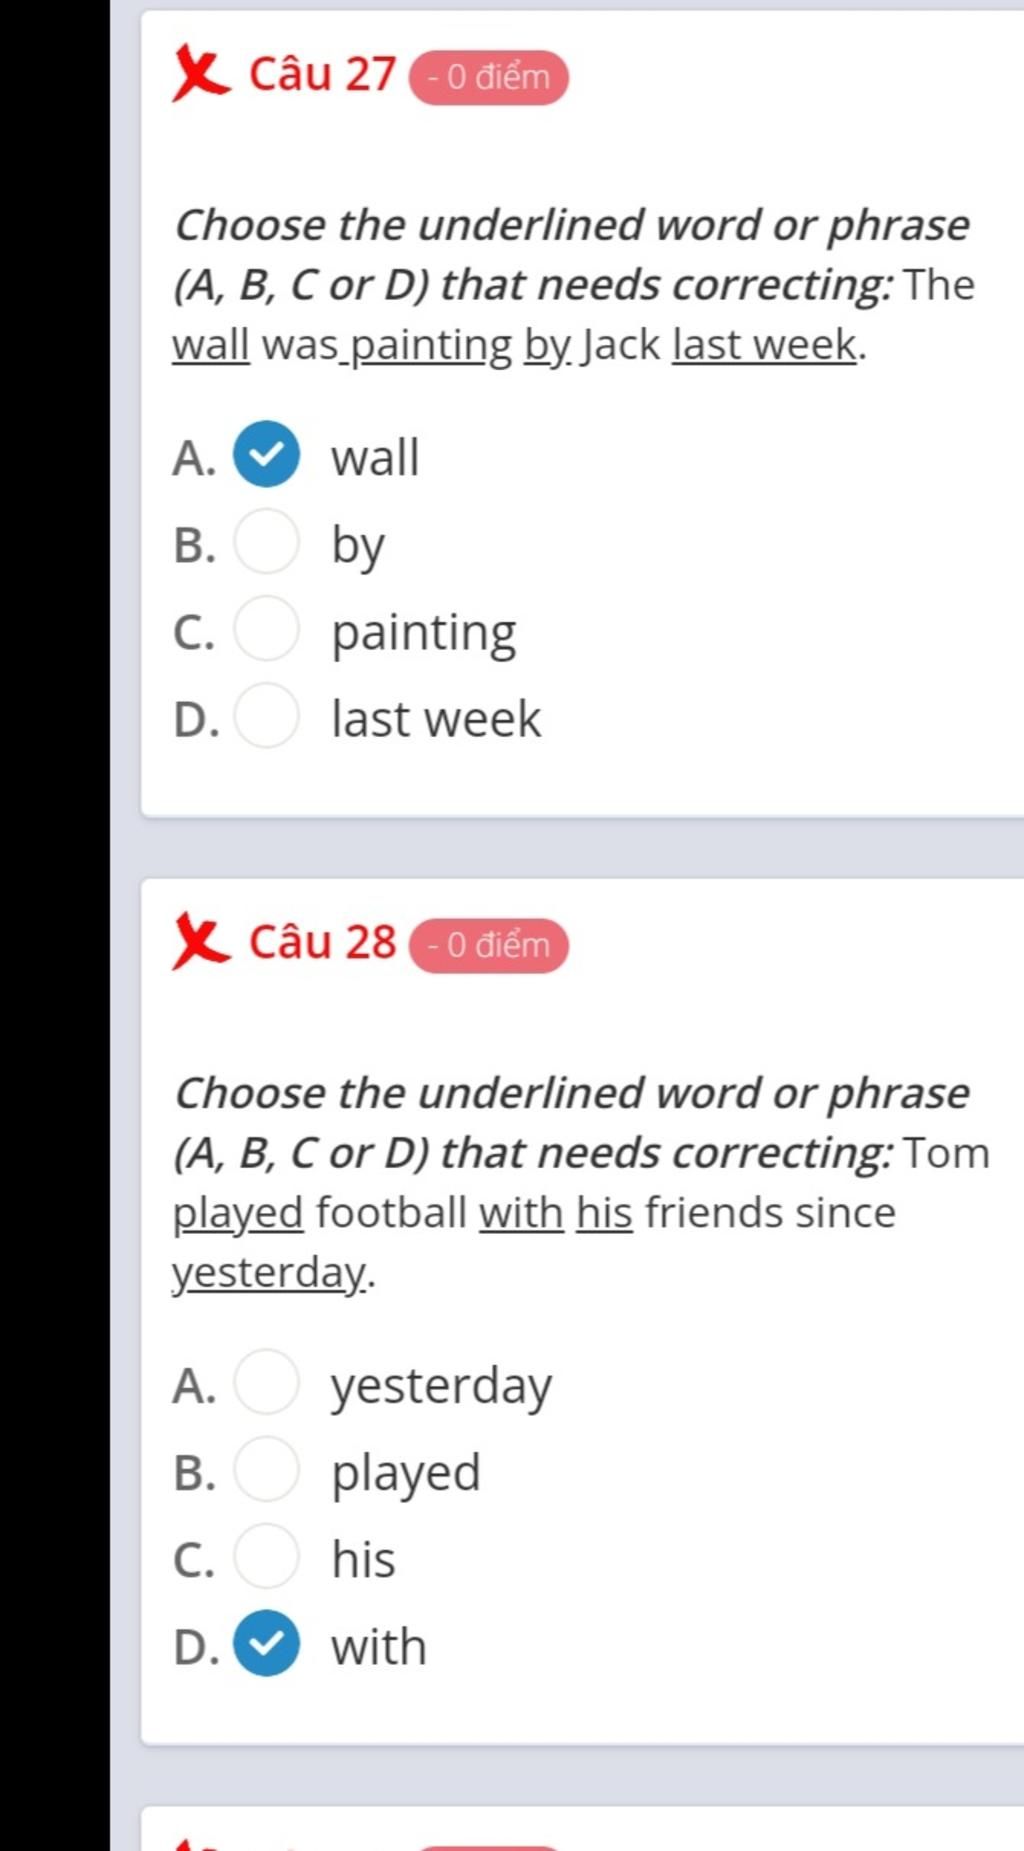Select option B 'played' in Câu 28
This screenshot has width=1024, height=1851.
pos(266,1470)
